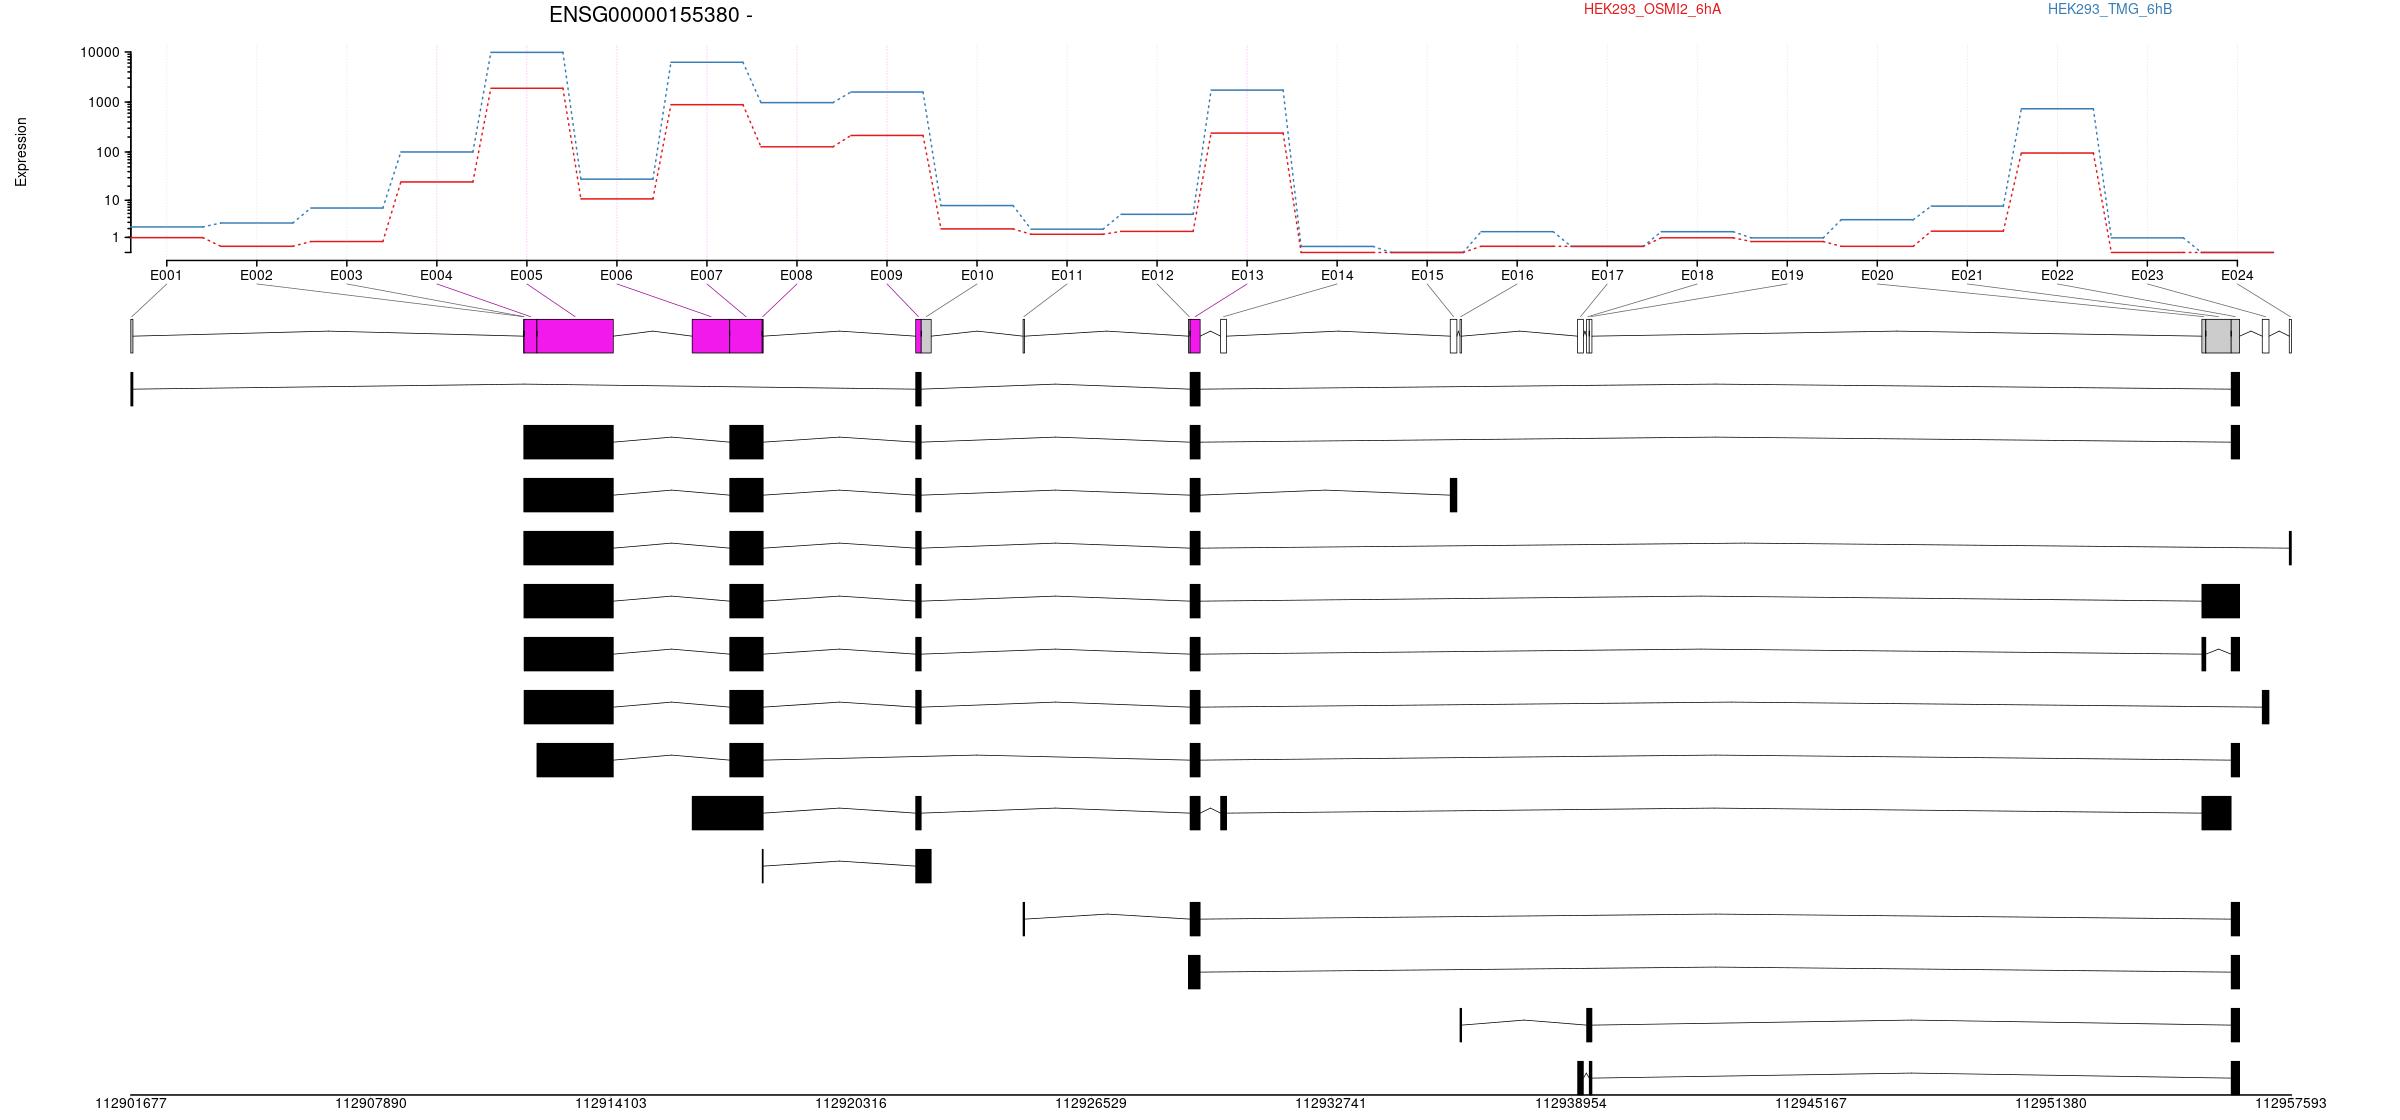2400x1120 pixels.
Task: Click exon label E008
Action: click(796, 275)
